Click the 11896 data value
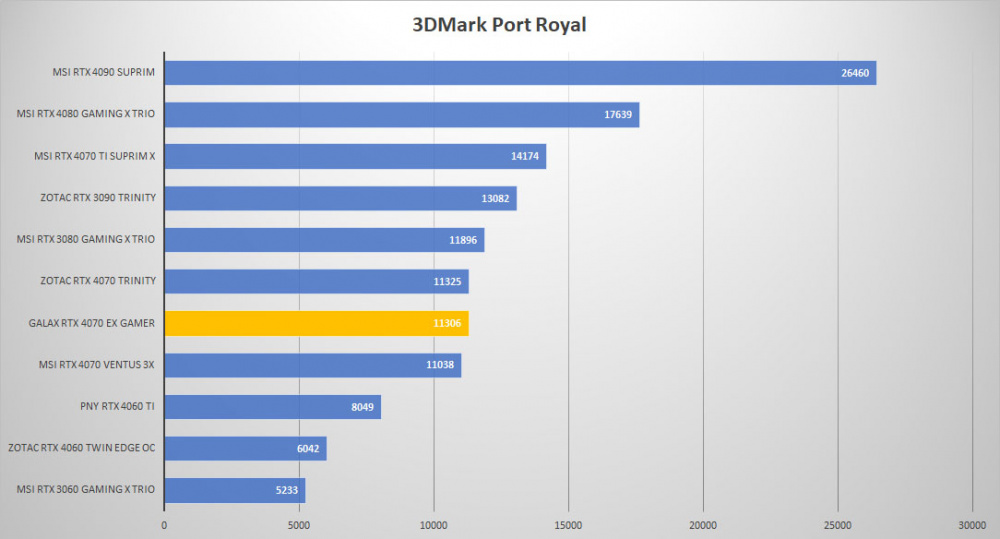Viewport: 1000px width, 539px height. tap(463, 240)
